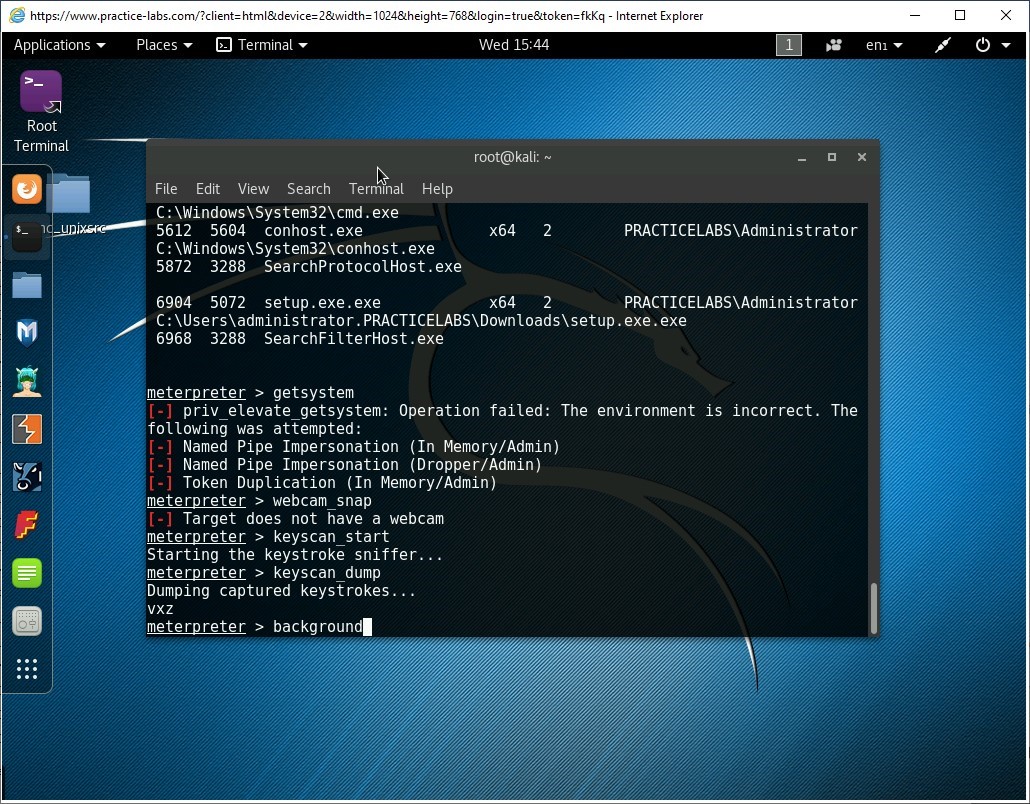Viewport: 1030px width, 804px height.
Task: Open the Terminal menu in terminal window
Action: [376, 189]
